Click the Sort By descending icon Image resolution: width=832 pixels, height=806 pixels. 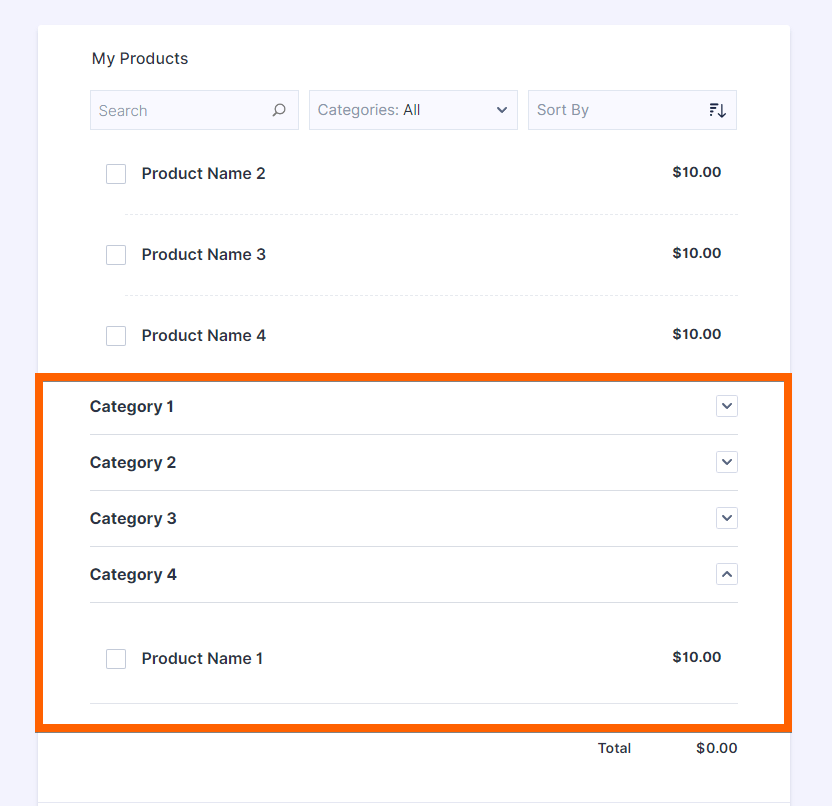pos(717,110)
